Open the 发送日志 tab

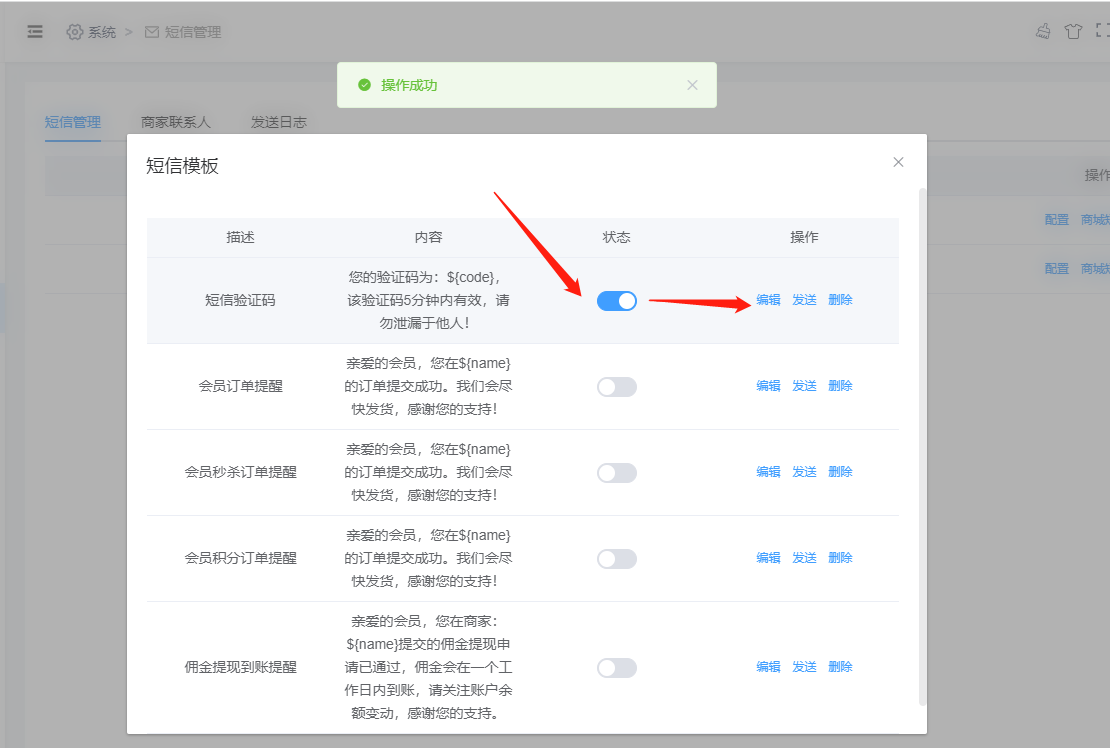(279, 122)
